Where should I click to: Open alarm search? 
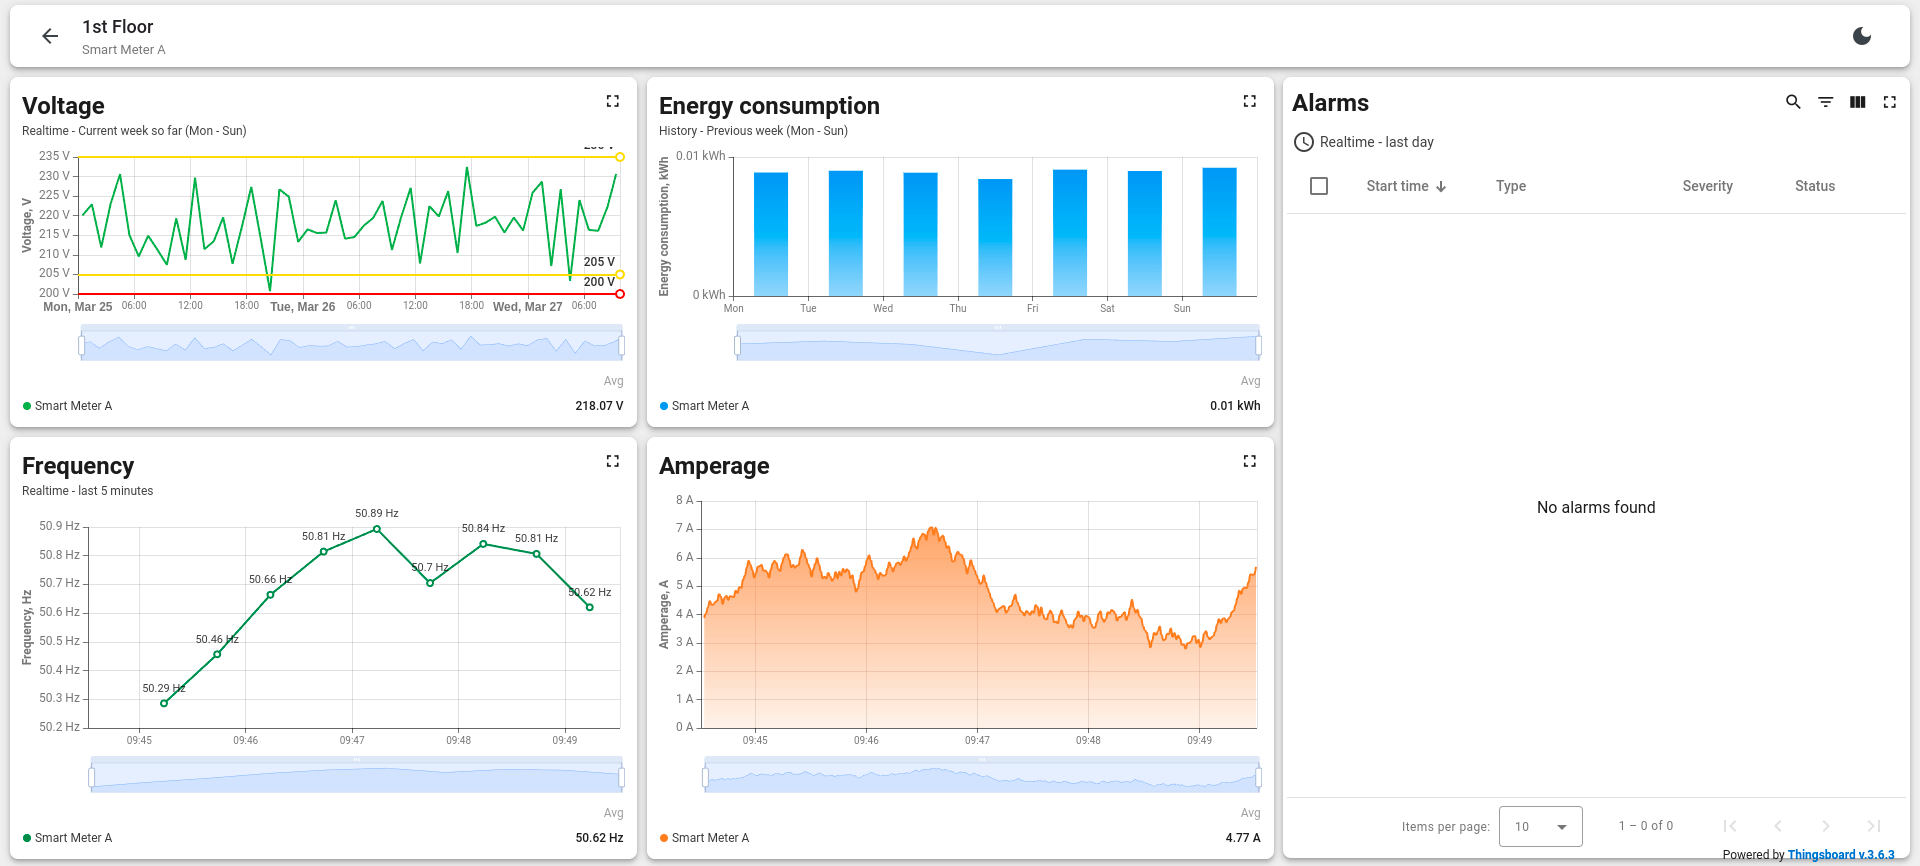point(1793,102)
